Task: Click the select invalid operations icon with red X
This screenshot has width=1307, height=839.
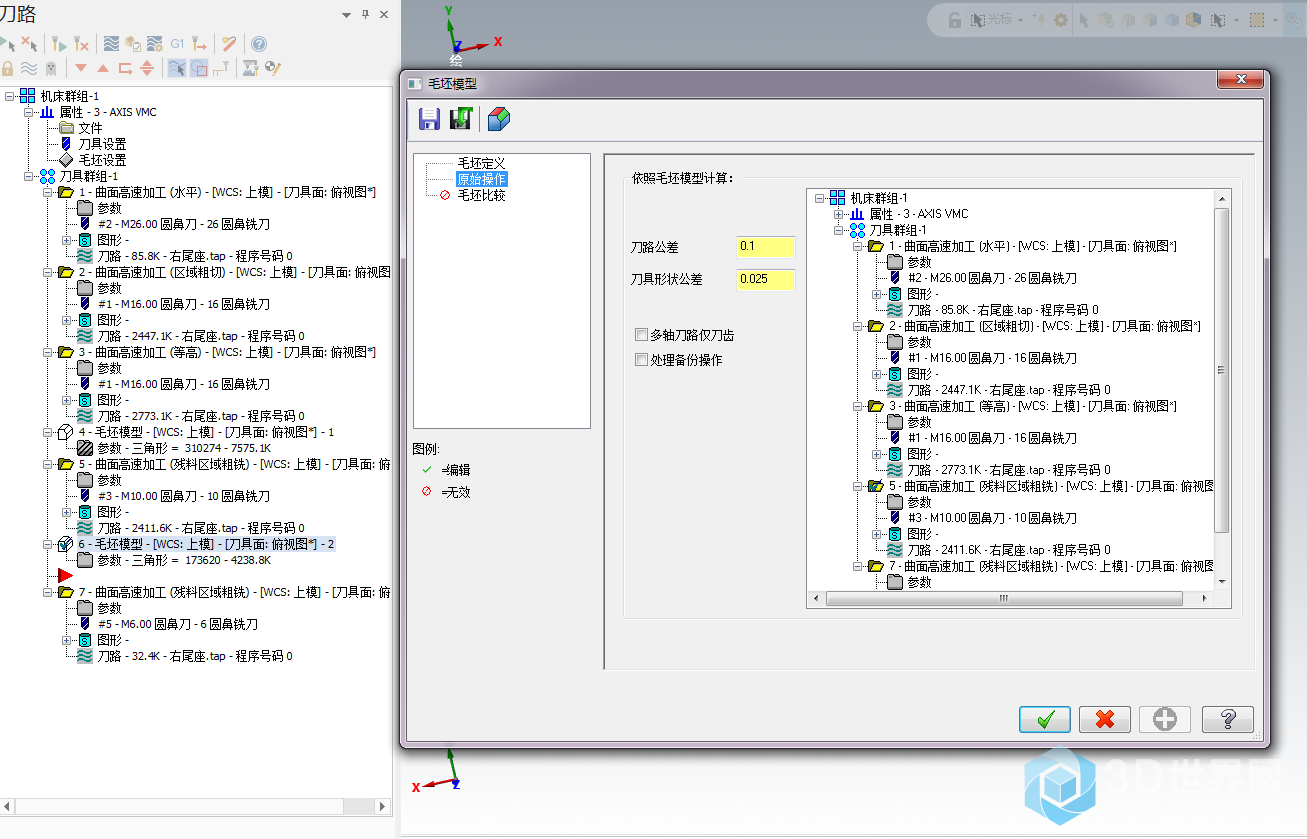Action: (x=29, y=44)
